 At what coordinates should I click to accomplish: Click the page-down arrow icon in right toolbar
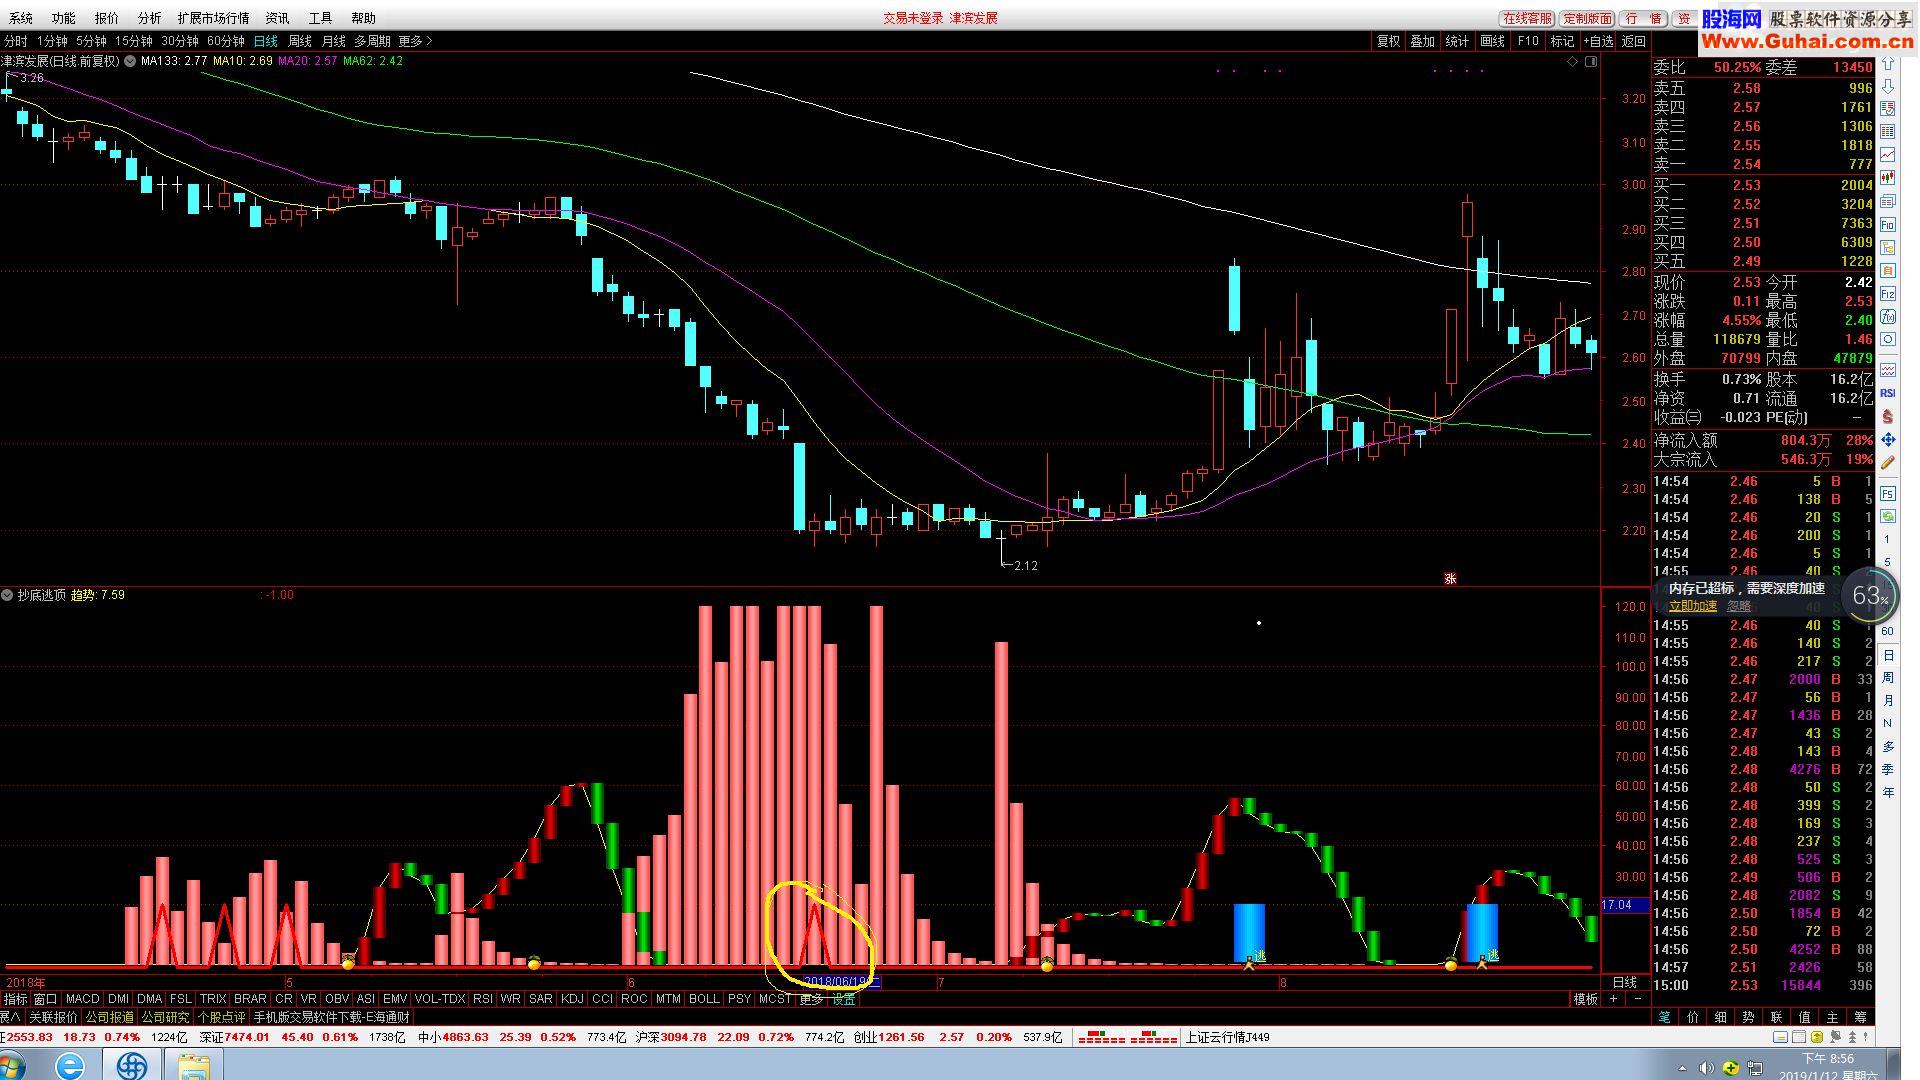pos(1887,86)
